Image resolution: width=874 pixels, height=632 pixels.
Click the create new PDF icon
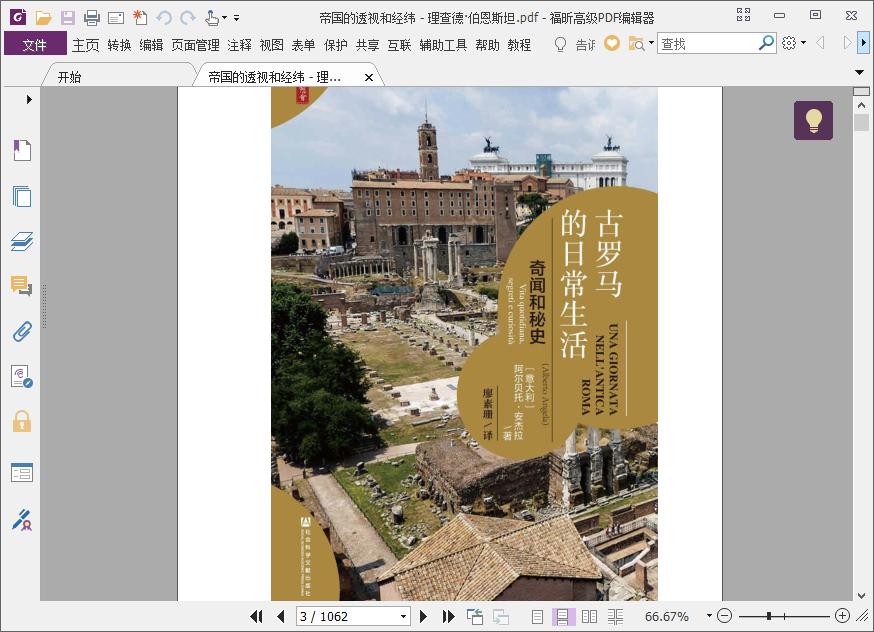coord(140,17)
